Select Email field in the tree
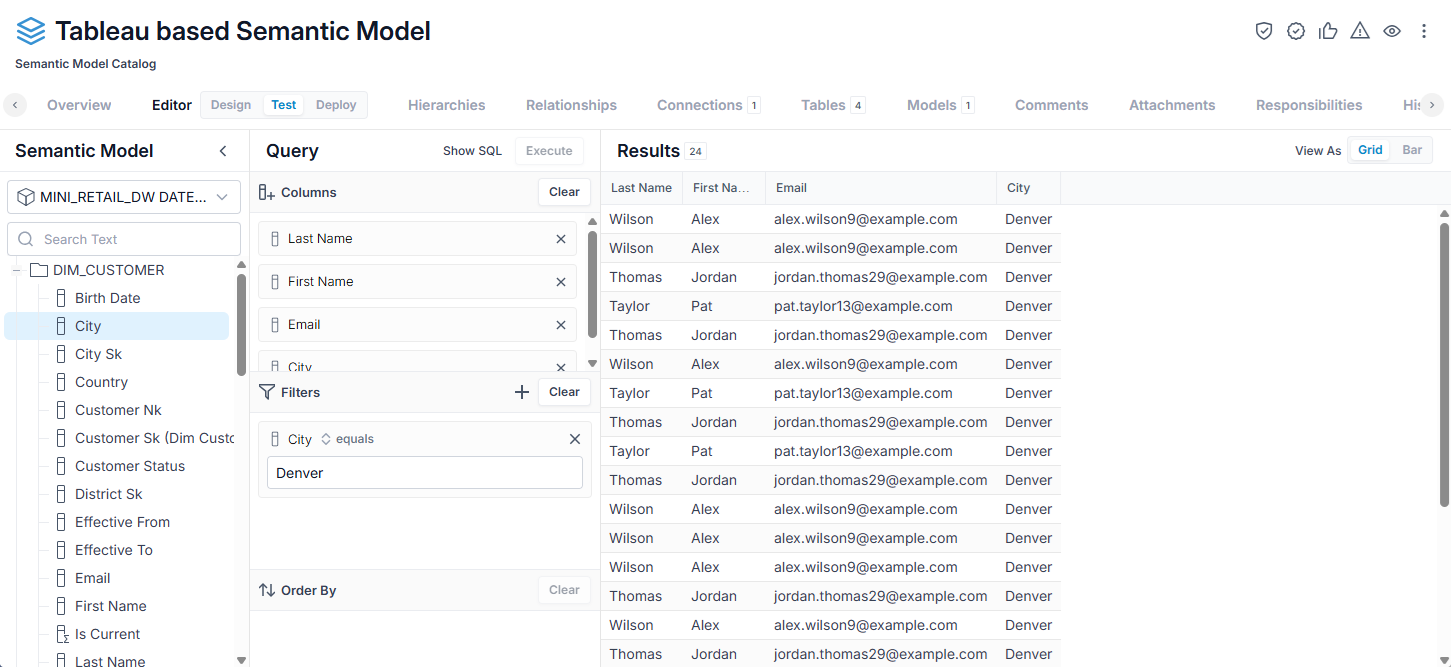 92,578
